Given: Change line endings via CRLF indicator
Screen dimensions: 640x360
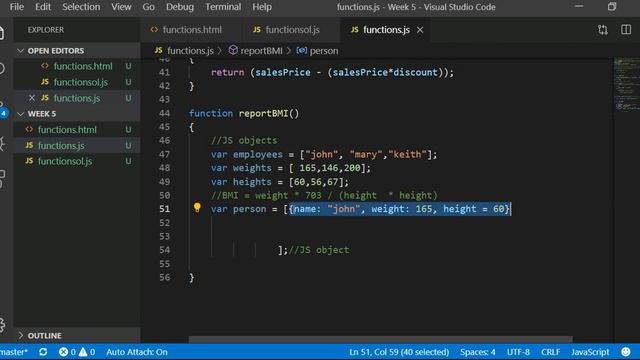Looking at the screenshot, I should (550, 352).
